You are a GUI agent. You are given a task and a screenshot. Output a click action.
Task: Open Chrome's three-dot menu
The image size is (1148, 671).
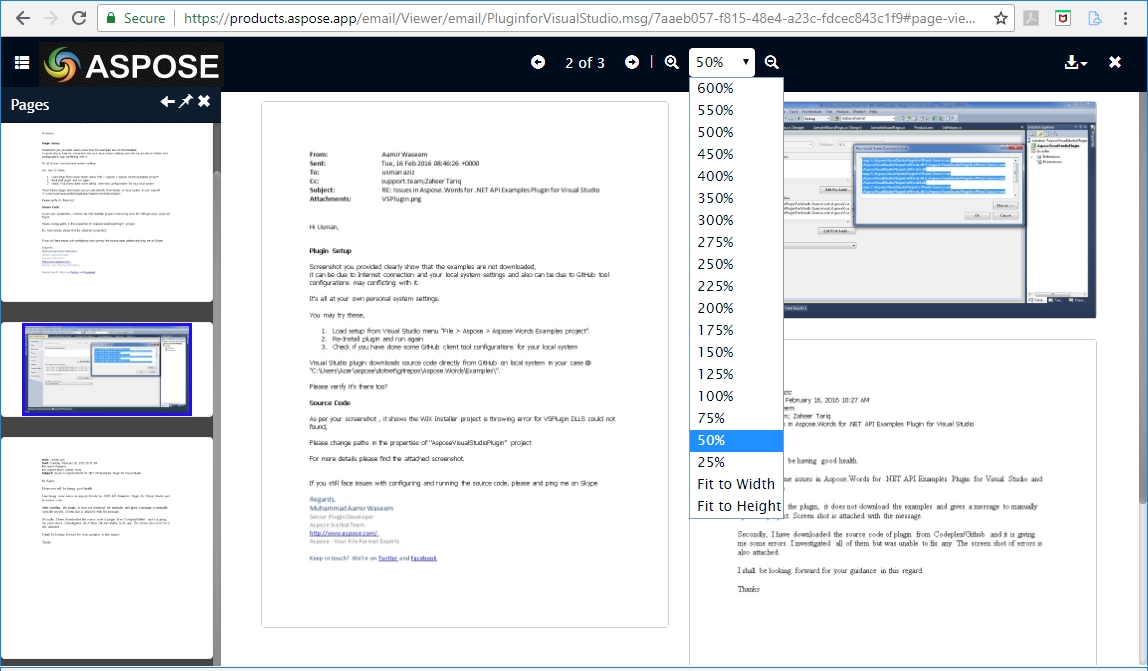click(x=1125, y=18)
